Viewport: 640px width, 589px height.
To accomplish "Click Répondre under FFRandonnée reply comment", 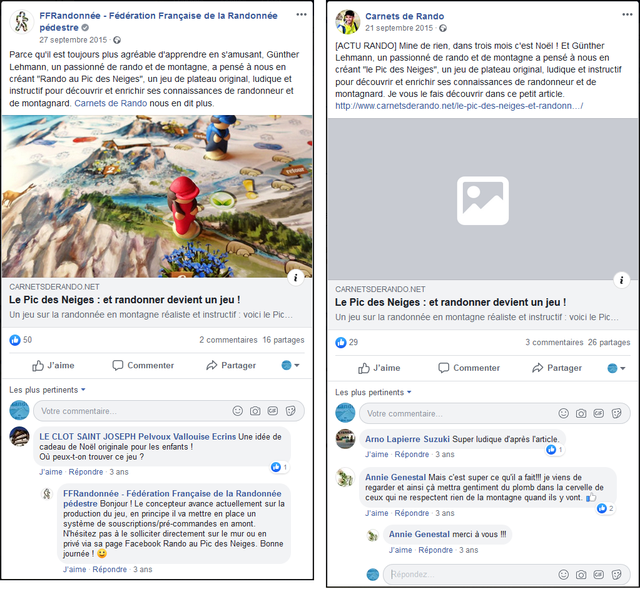I will (x=109, y=569).
